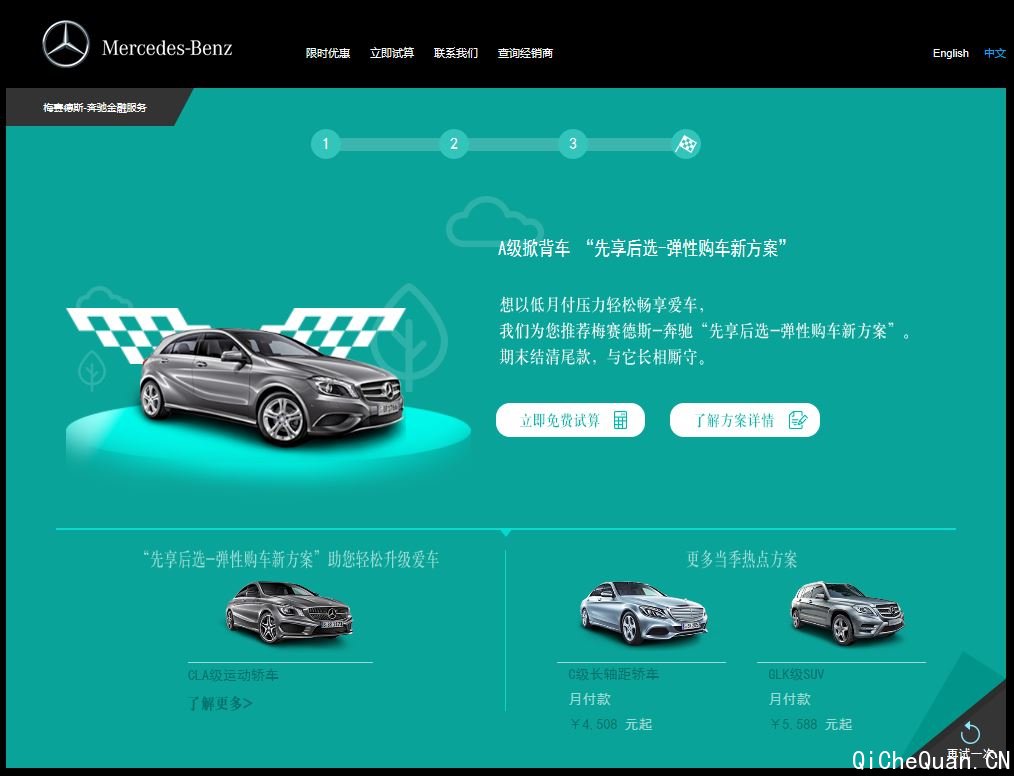Click the GLK级SUV car thumbnail
The height and width of the screenshot is (776, 1014).
[x=847, y=612]
